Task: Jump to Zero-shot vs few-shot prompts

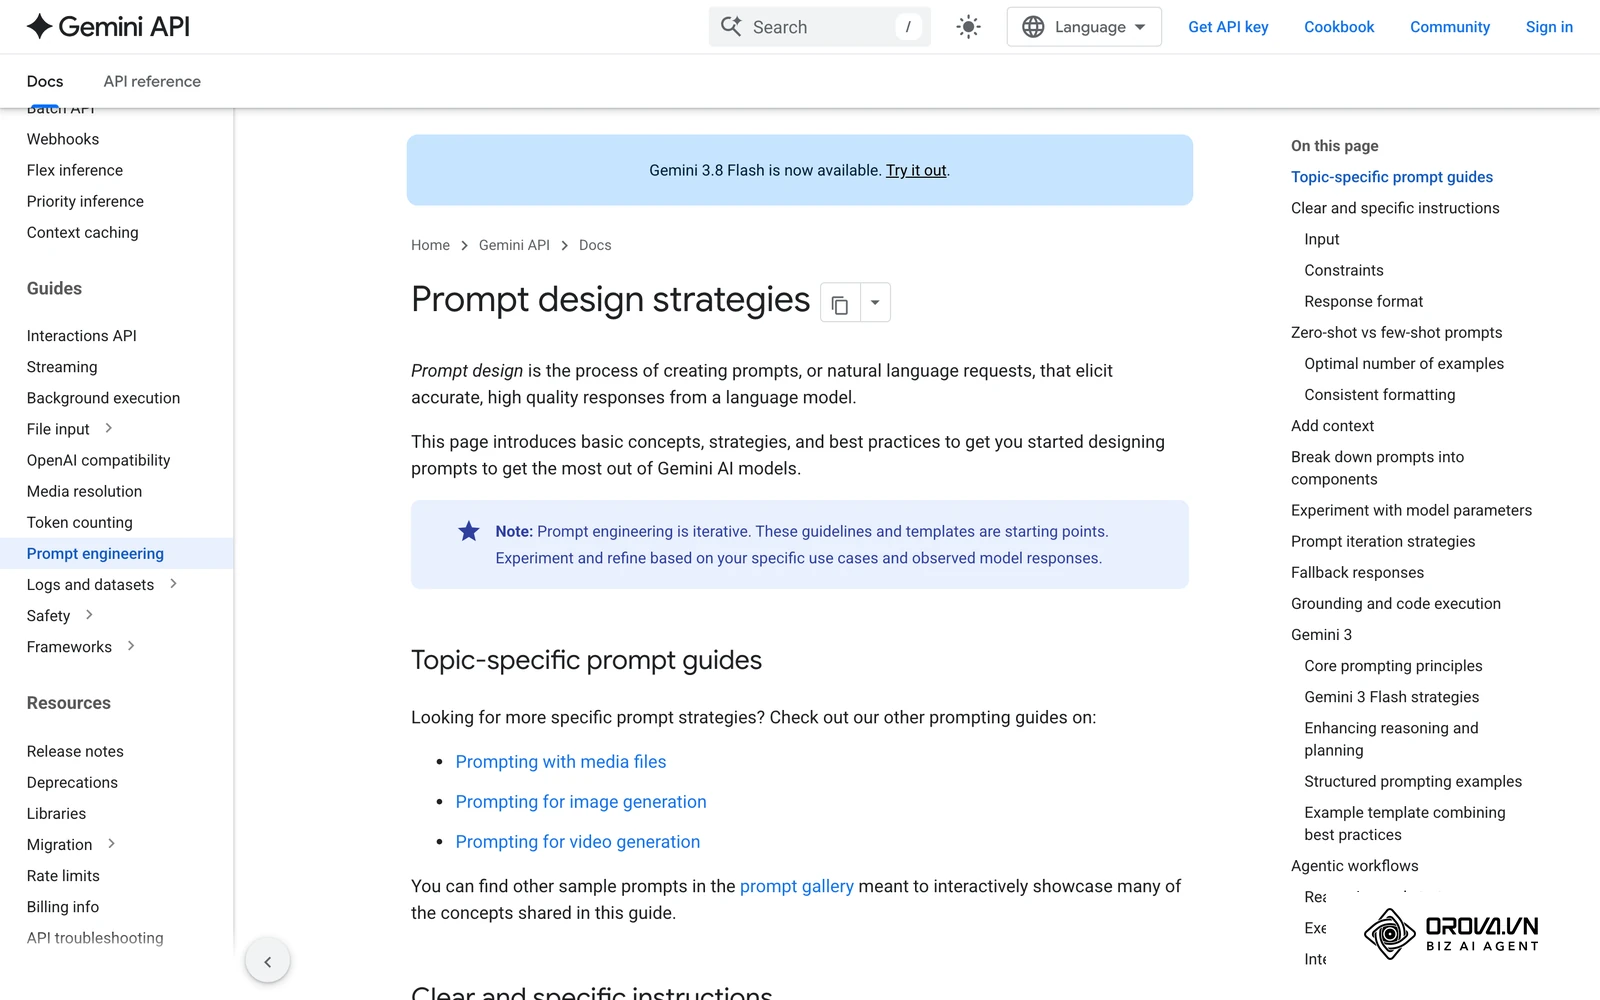Action: point(1396,332)
